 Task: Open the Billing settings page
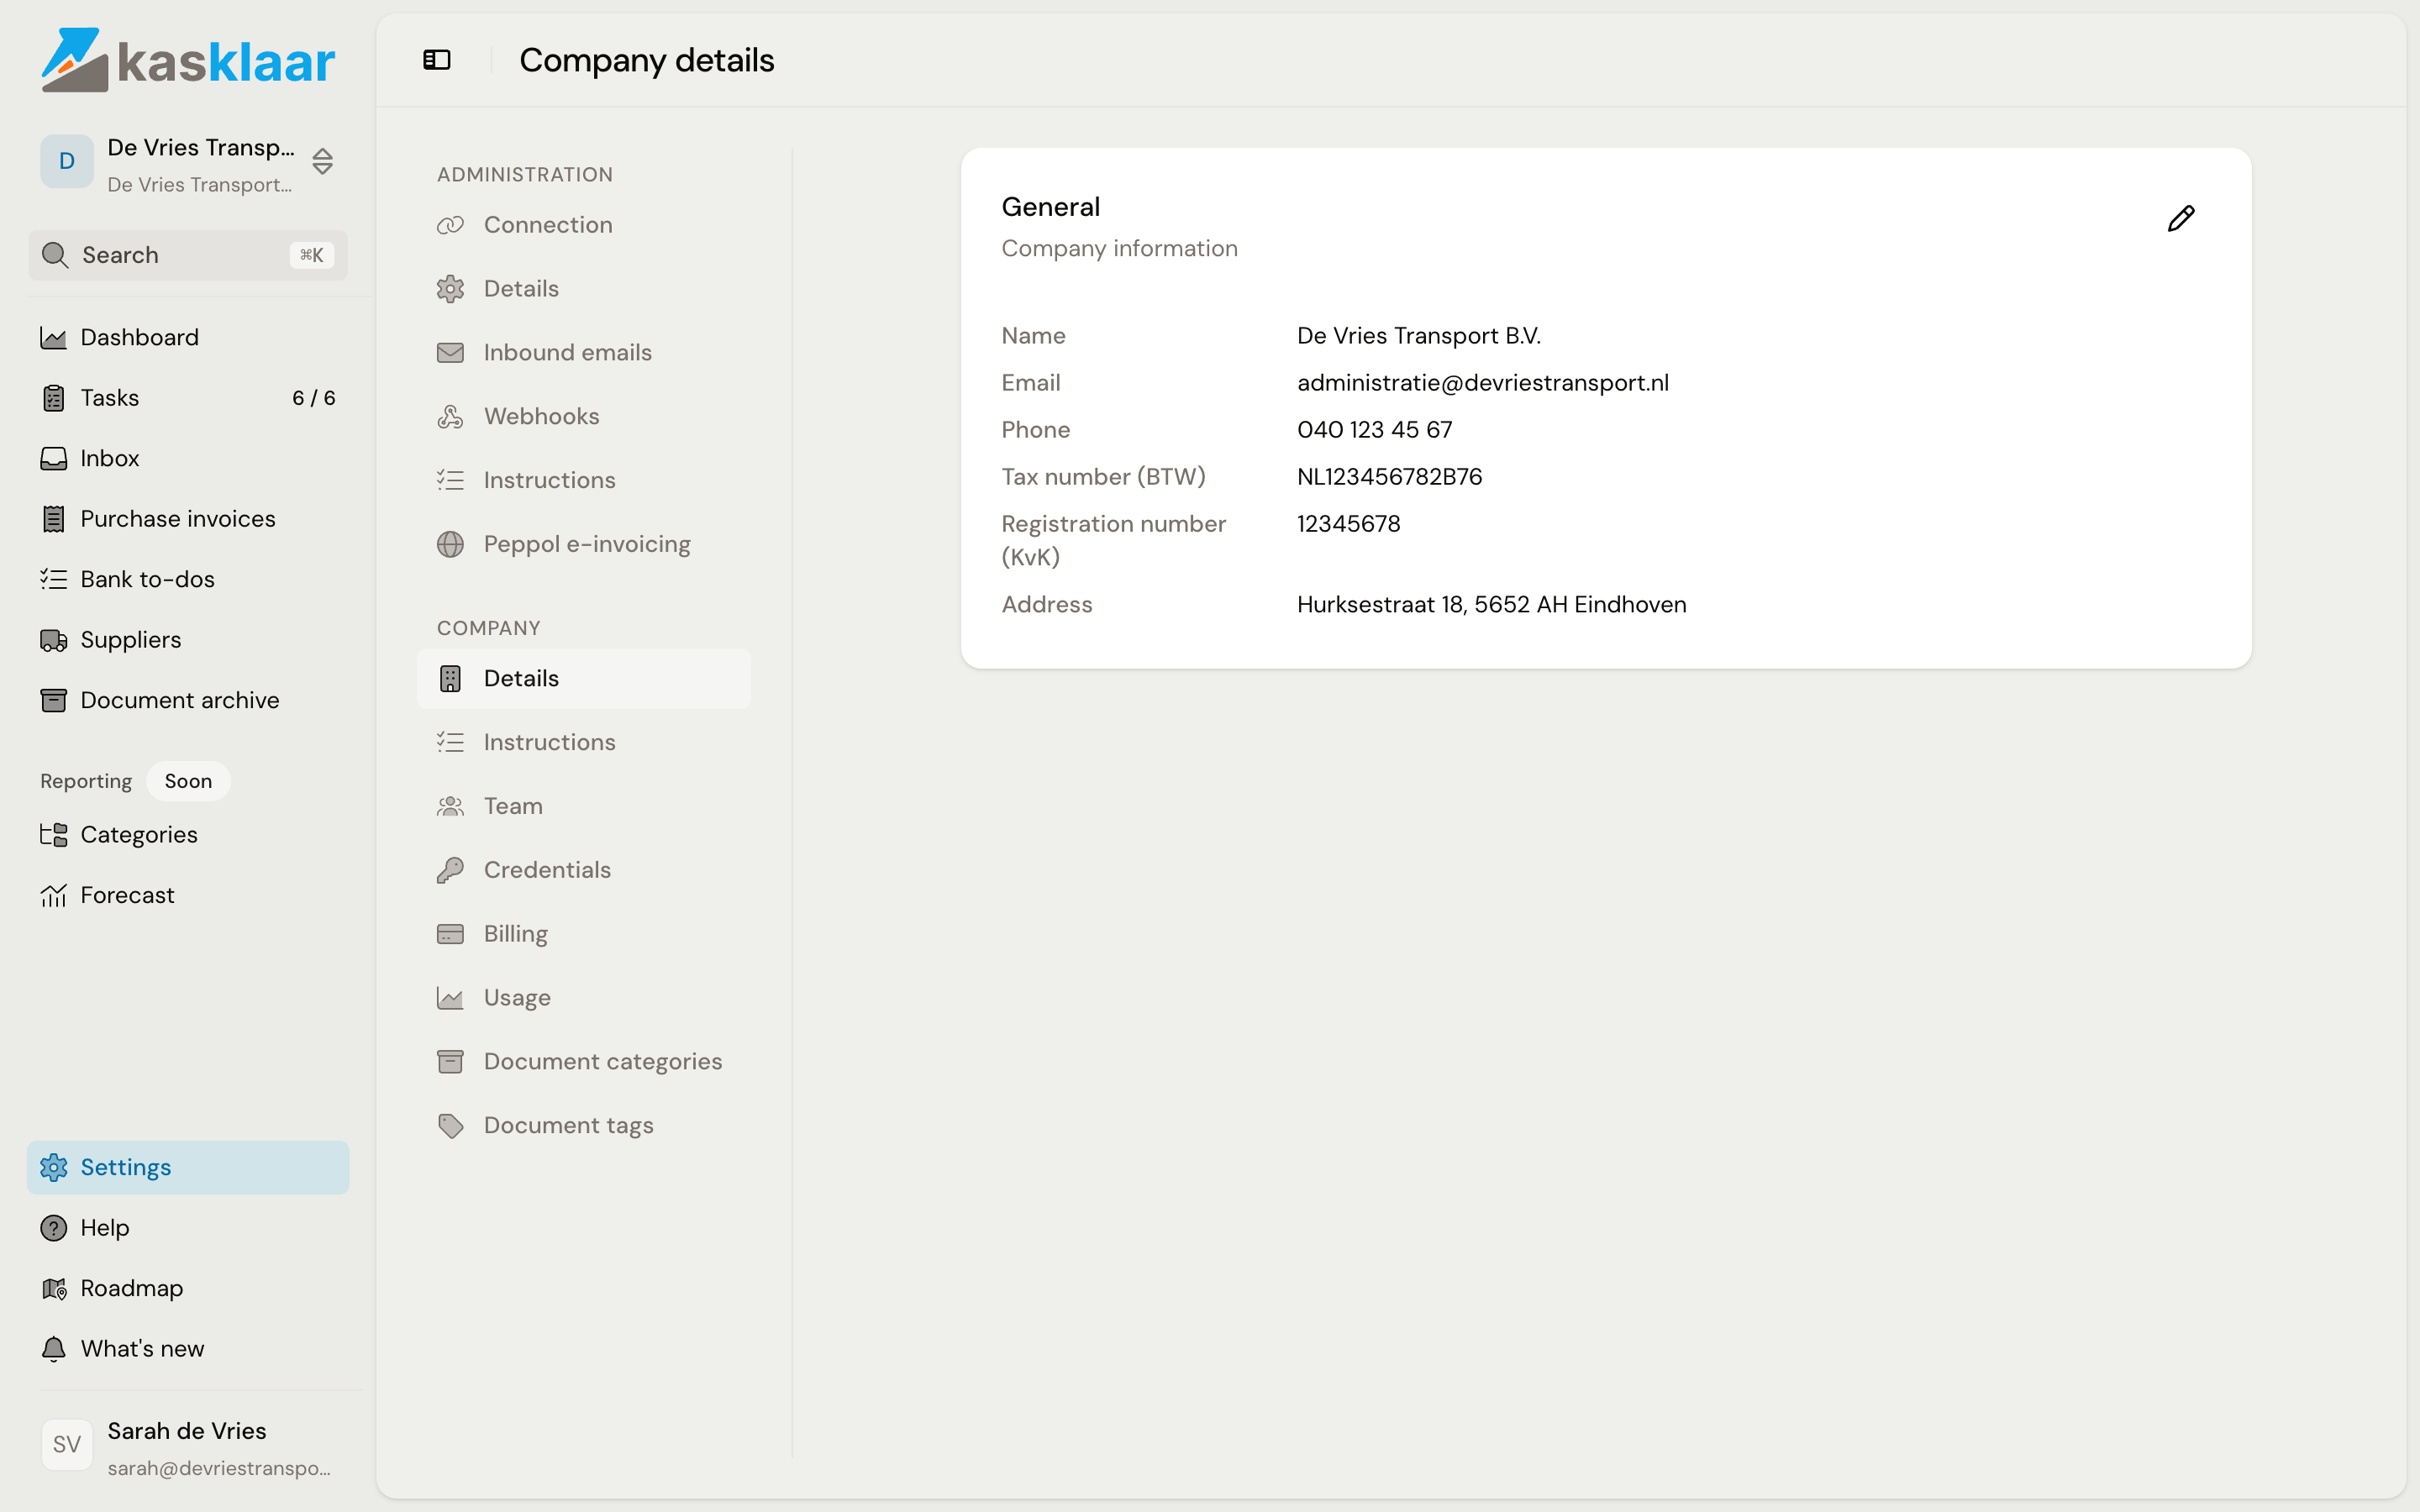(583, 934)
